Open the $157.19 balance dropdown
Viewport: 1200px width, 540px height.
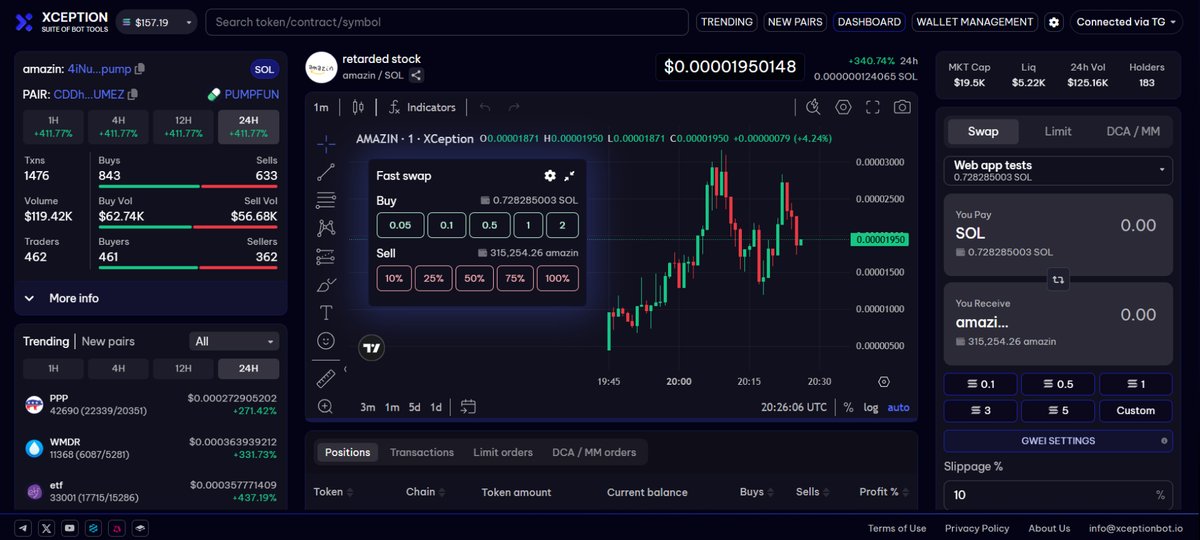[x=156, y=22]
